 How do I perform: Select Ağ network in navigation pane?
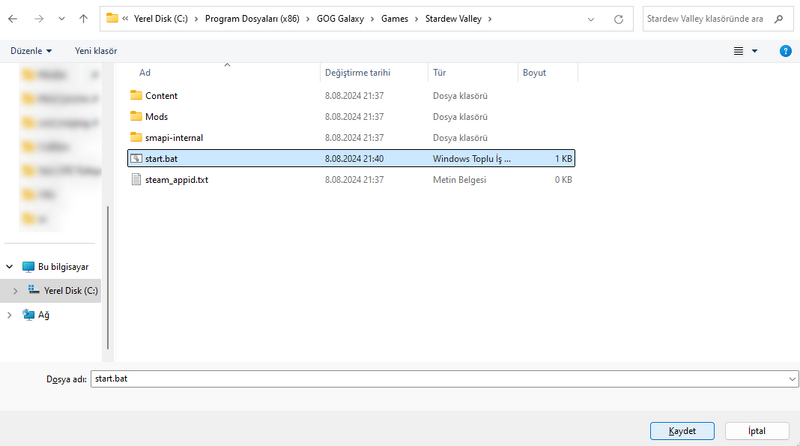tap(36, 315)
